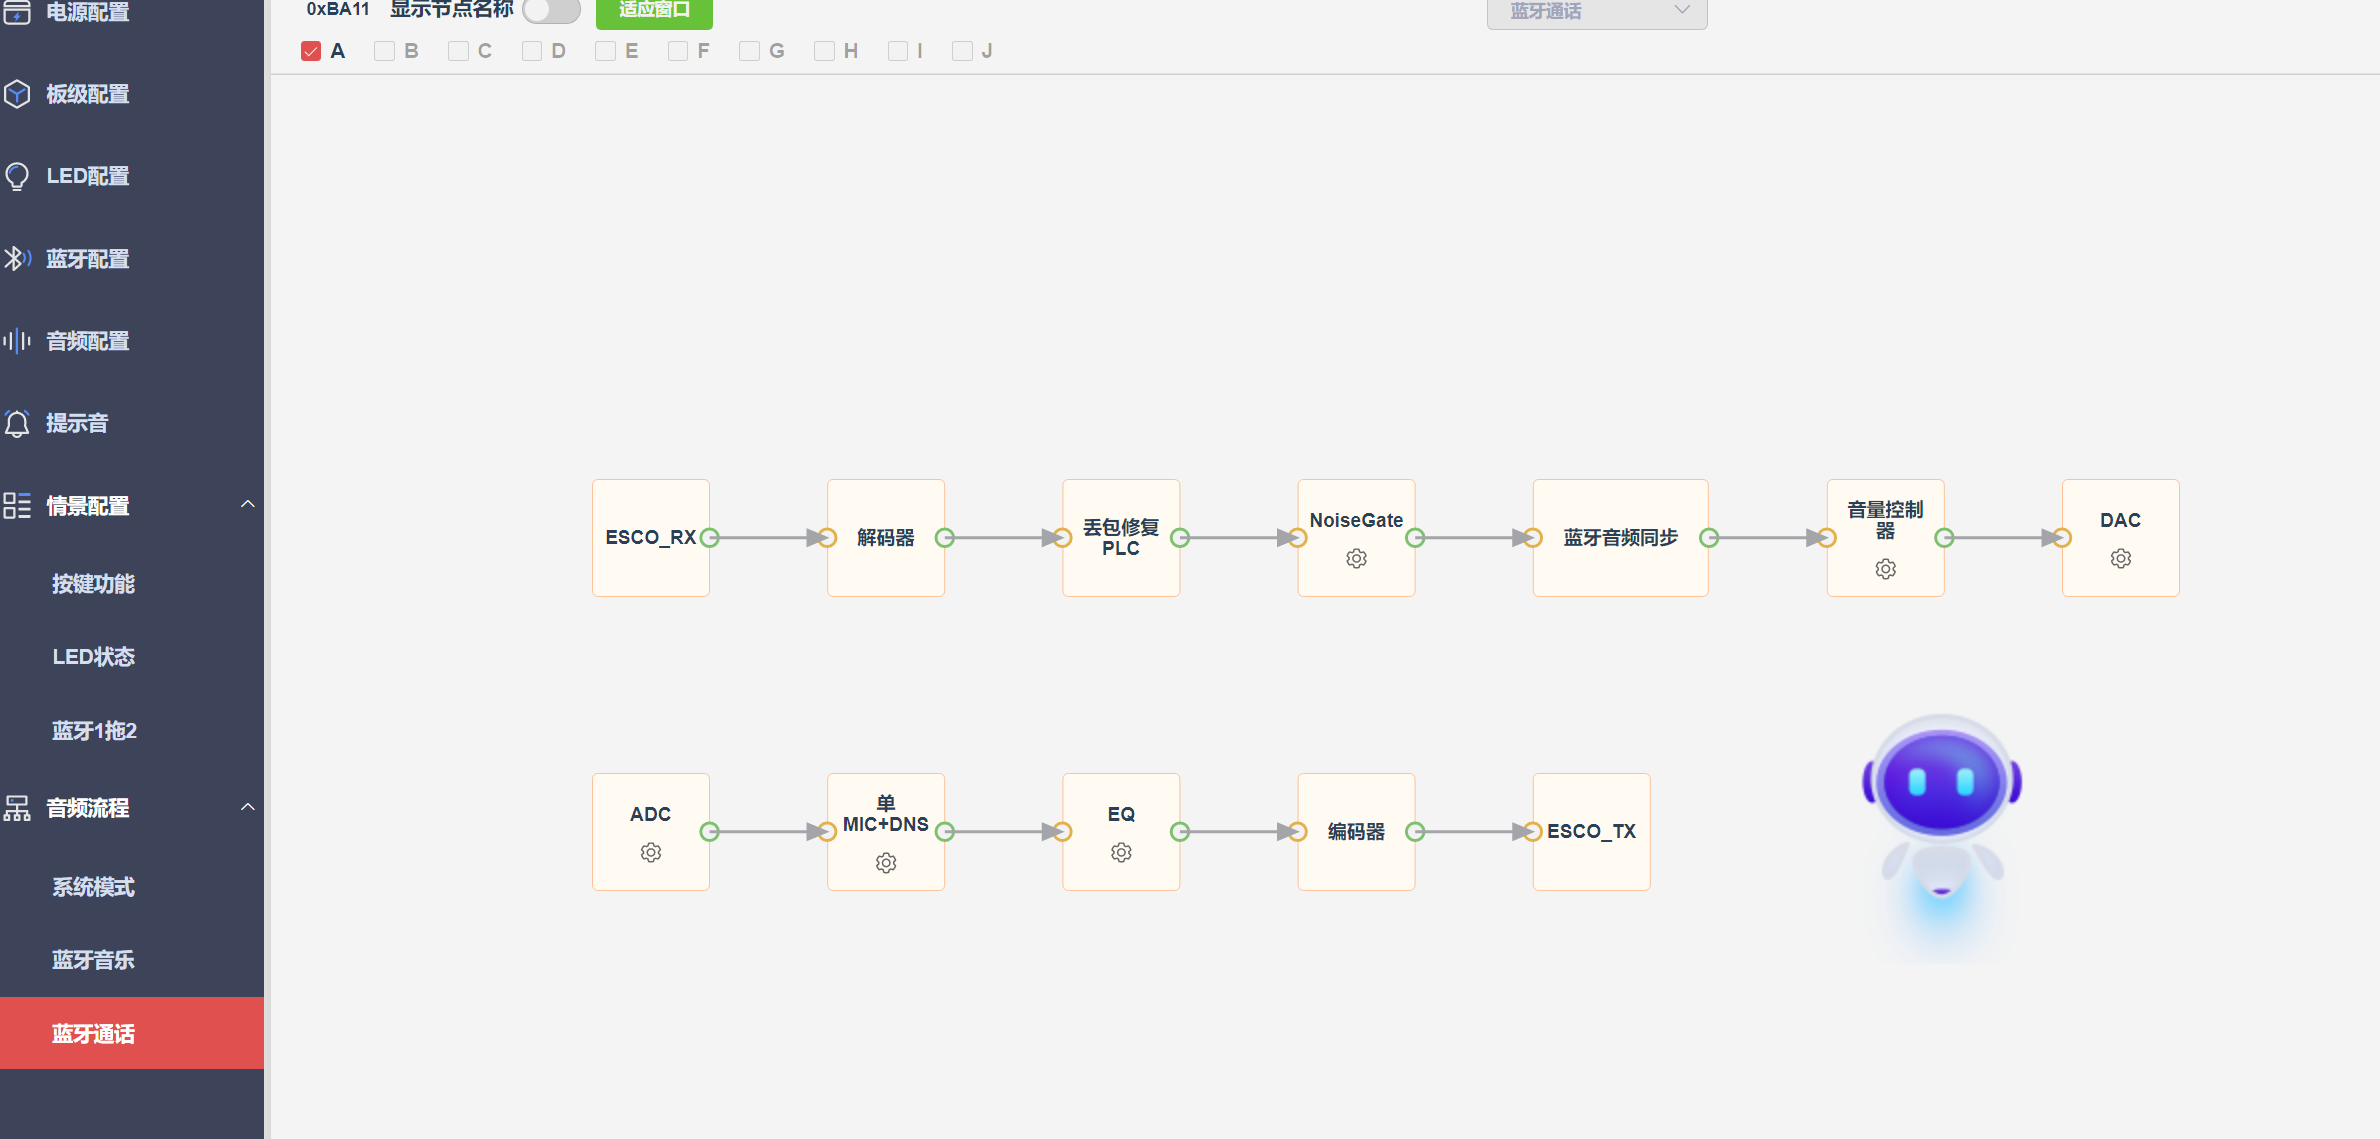Screen dimensions: 2380x1139
Task: Check the B checkbox
Action: pos(384,51)
